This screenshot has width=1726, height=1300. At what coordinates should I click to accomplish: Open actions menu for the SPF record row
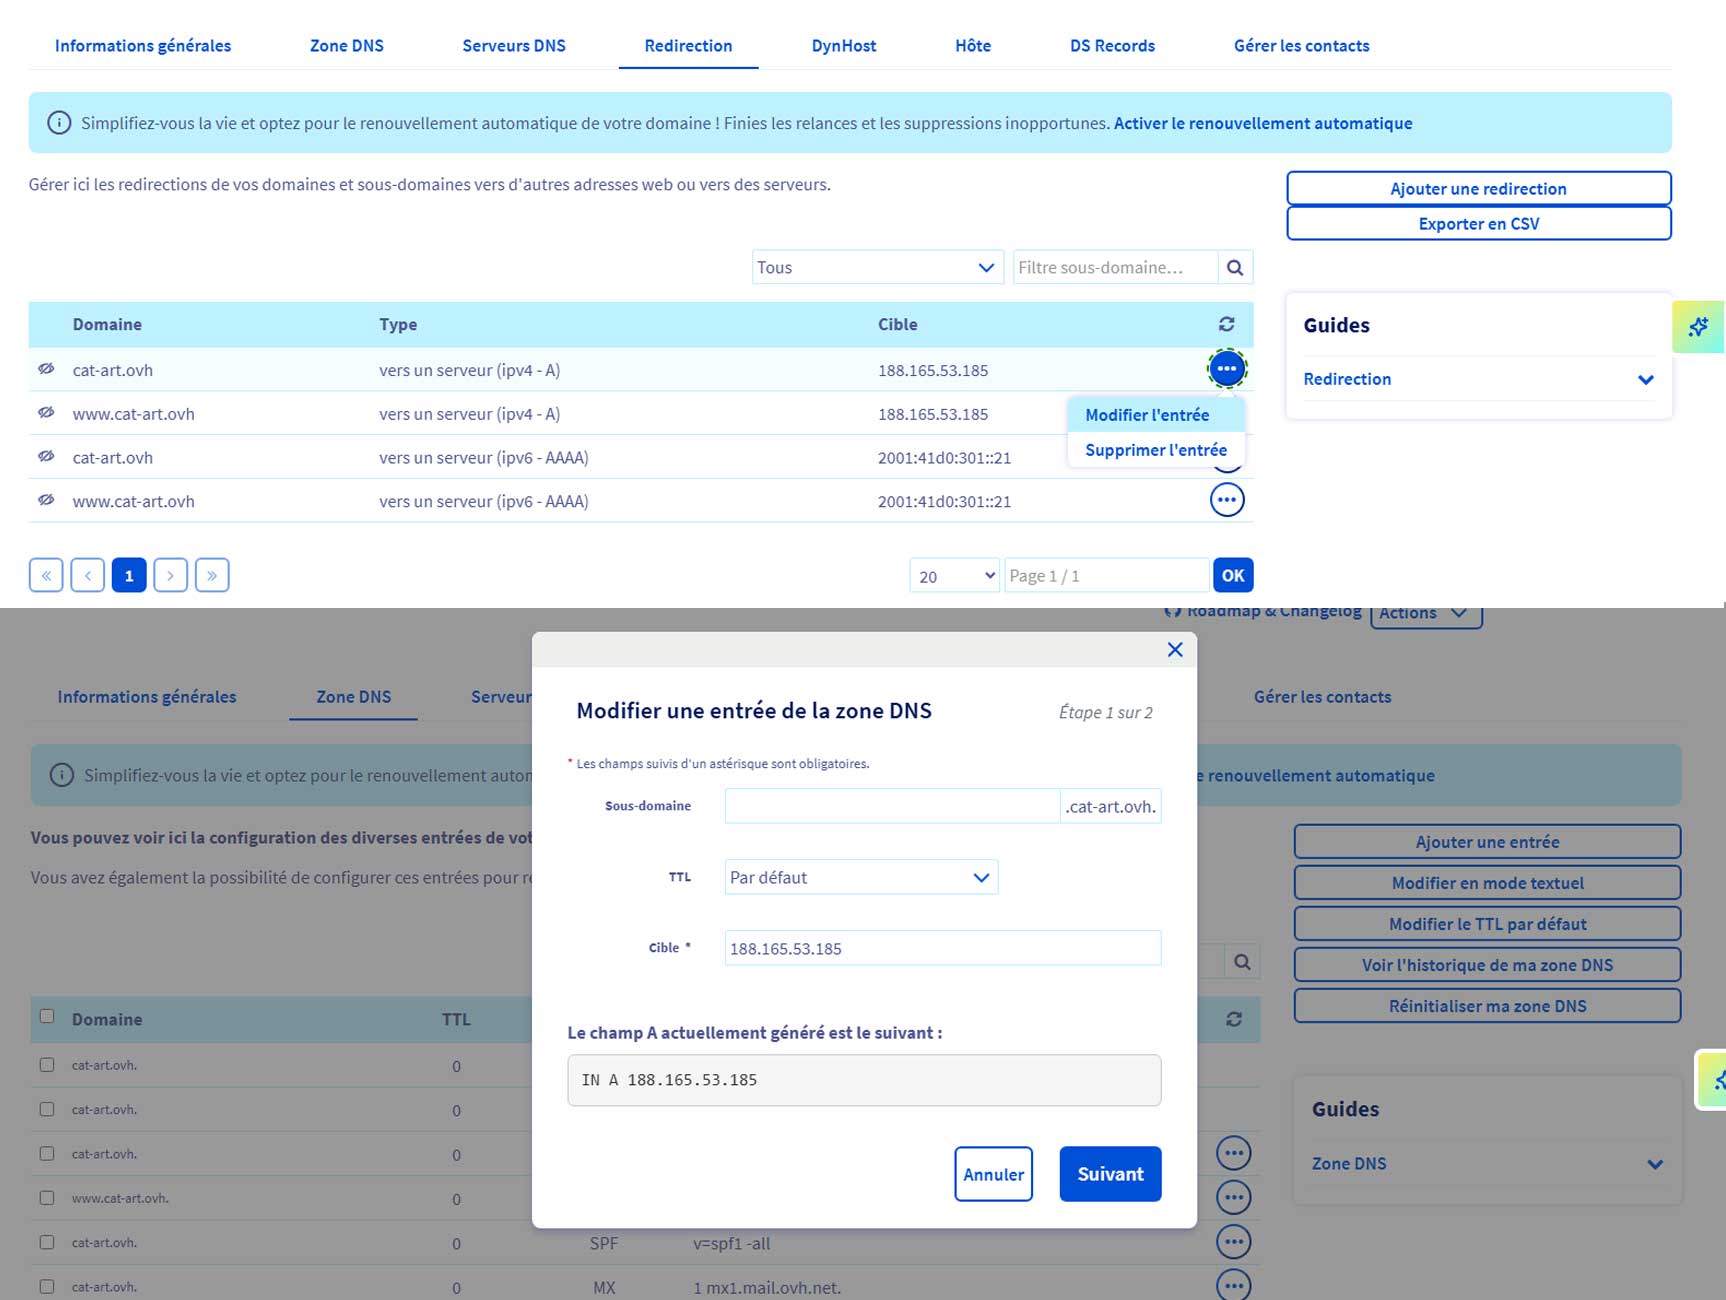(x=1233, y=1242)
